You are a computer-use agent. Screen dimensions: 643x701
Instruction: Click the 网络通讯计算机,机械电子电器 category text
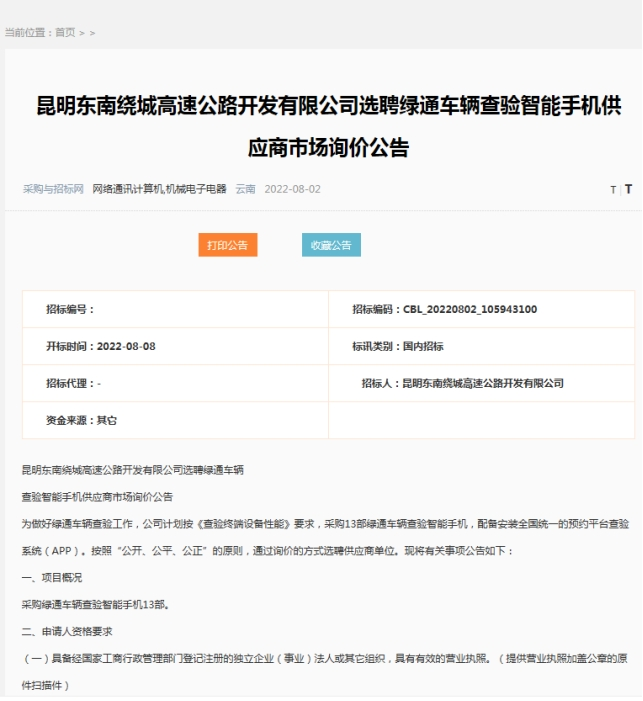coord(159,189)
